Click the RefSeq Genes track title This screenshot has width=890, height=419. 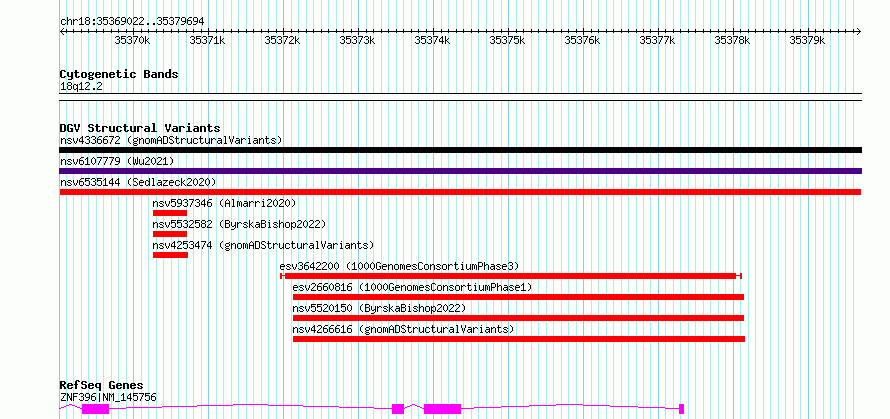point(101,386)
